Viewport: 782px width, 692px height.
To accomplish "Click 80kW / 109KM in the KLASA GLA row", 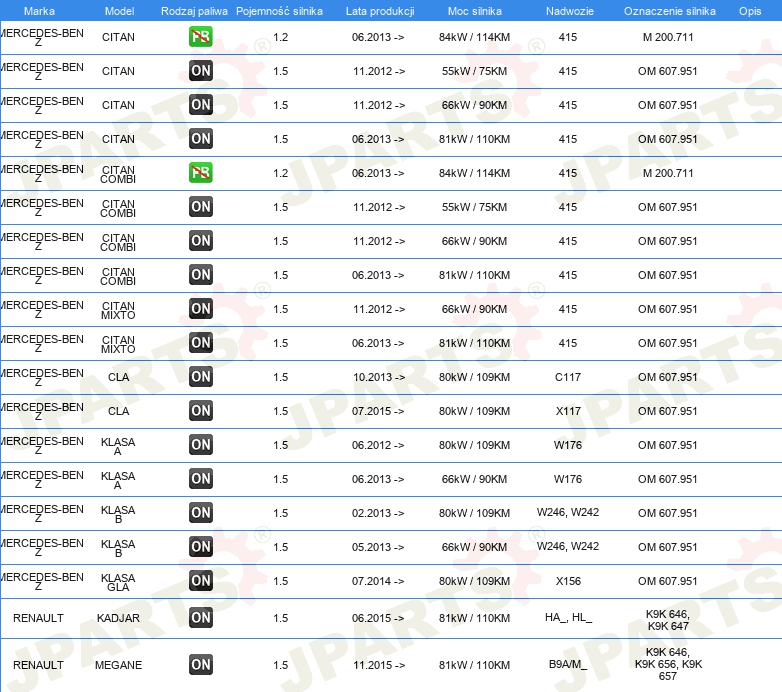I will click(474, 581).
